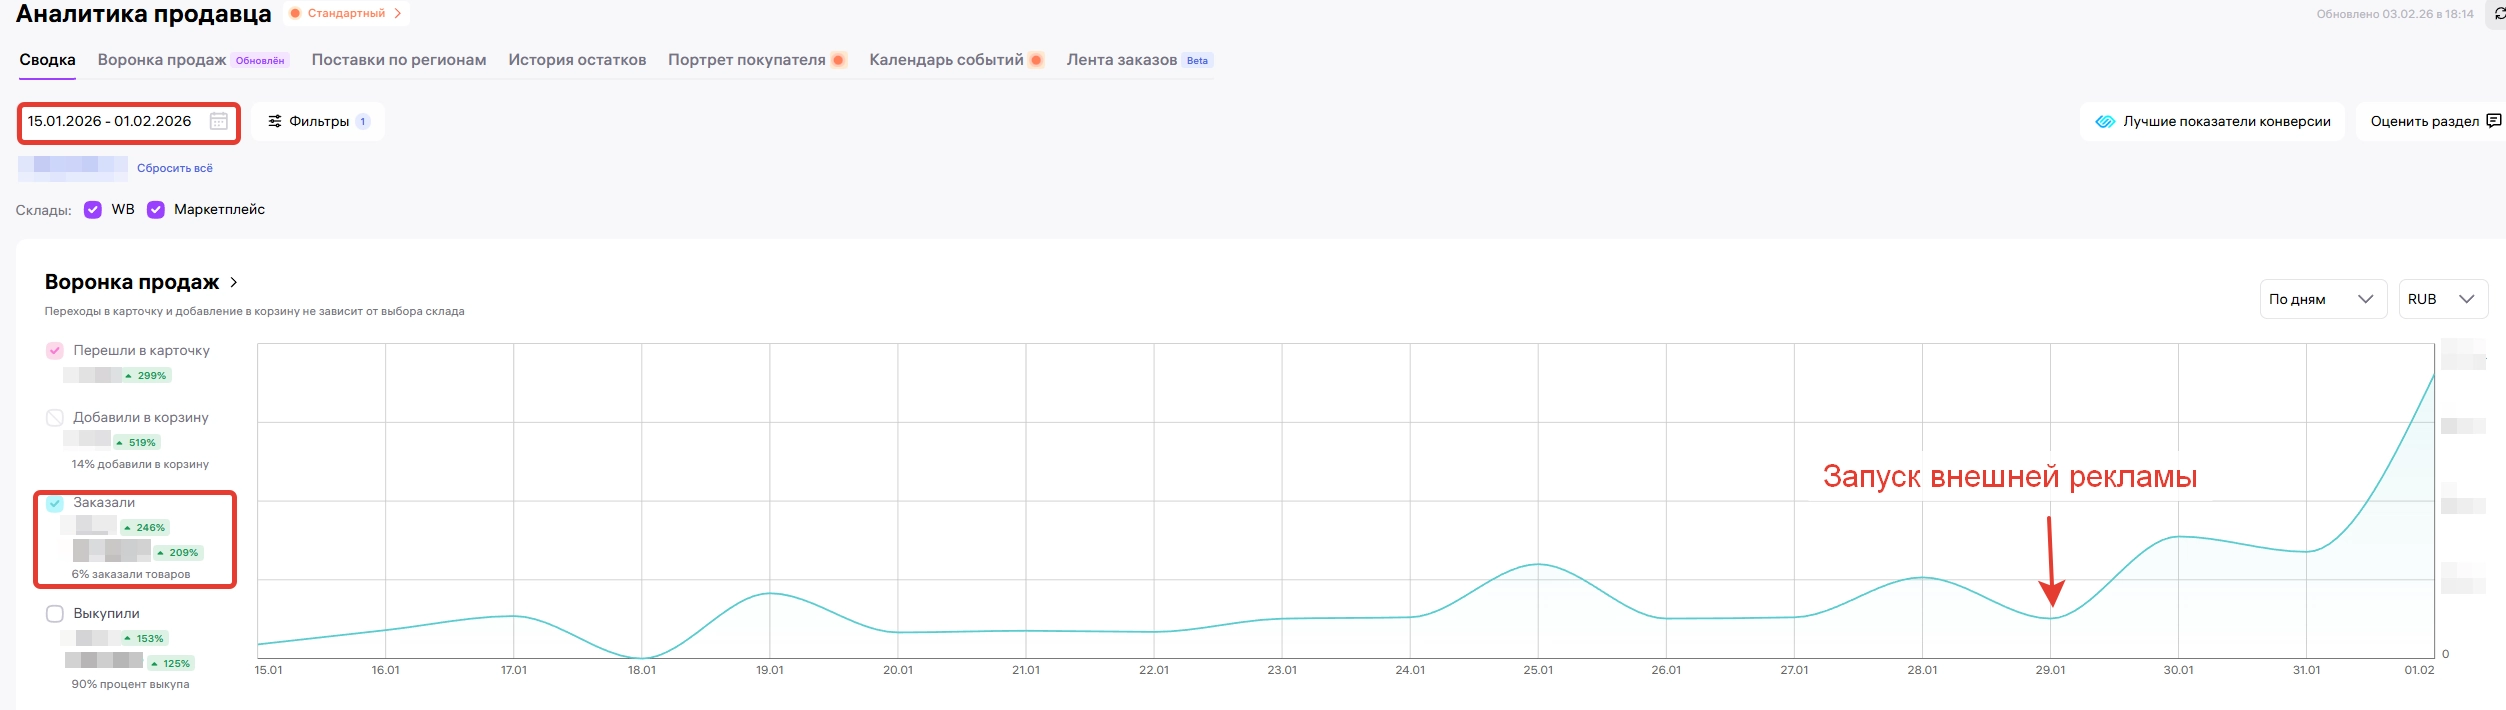This screenshot has height=710, width=2506.
Task: Open the По дням grouping dropdown
Action: [x=2321, y=299]
